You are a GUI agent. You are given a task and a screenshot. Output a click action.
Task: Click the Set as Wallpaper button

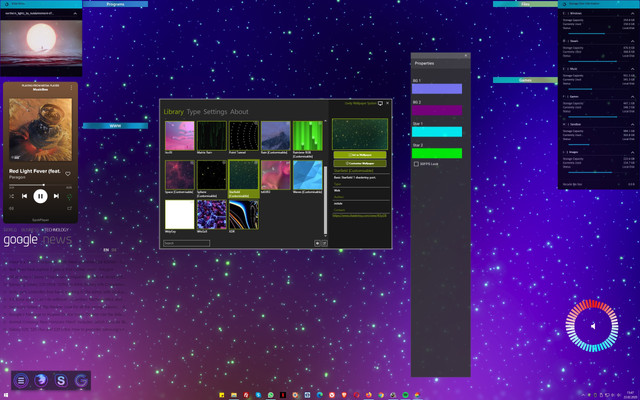(x=360, y=155)
